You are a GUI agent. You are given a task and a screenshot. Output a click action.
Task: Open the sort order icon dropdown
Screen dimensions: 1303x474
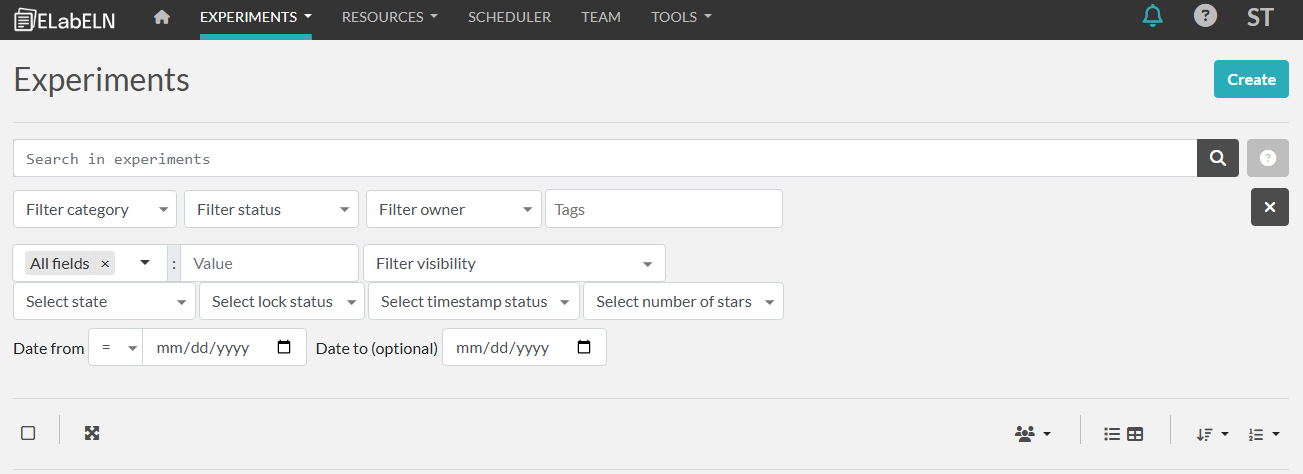pyautogui.click(x=1212, y=434)
